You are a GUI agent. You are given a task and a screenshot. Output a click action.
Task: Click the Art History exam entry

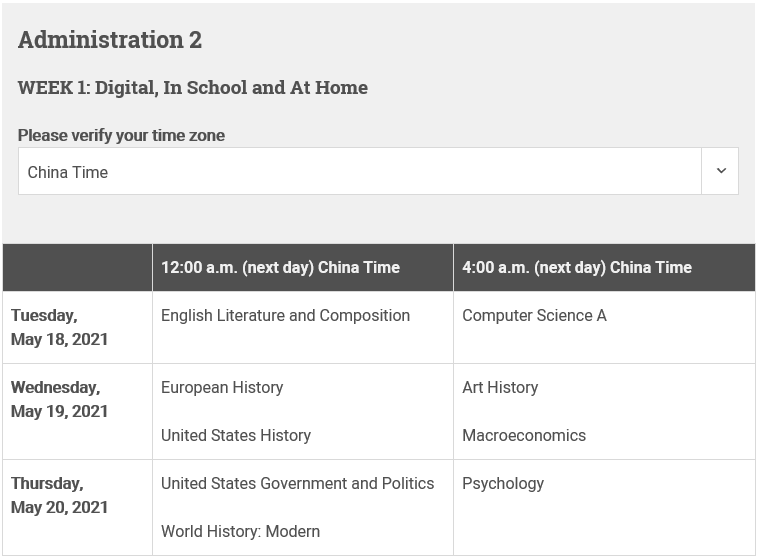click(x=500, y=388)
